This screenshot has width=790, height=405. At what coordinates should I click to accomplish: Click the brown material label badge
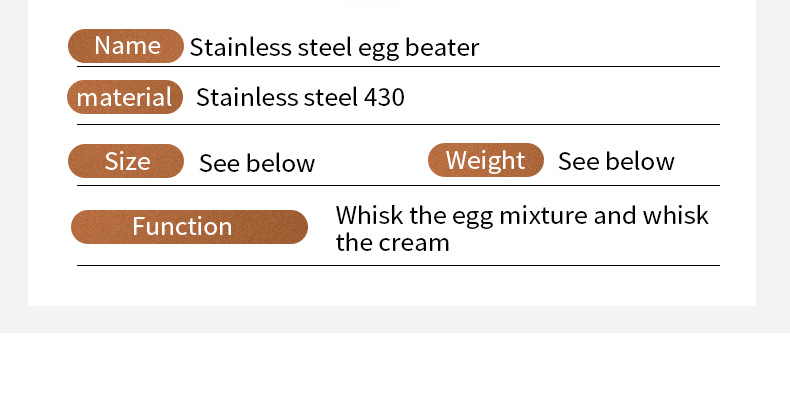125,97
